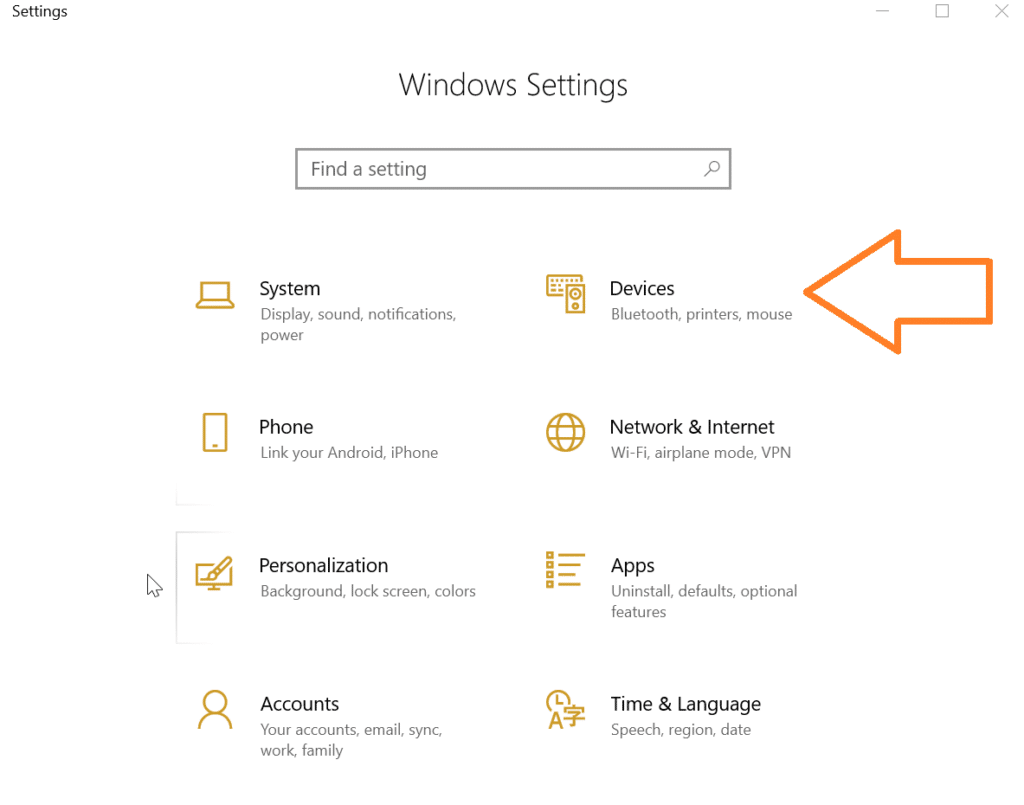Click the Windows Settings title text
The height and width of the screenshot is (805, 1024).
coord(513,85)
